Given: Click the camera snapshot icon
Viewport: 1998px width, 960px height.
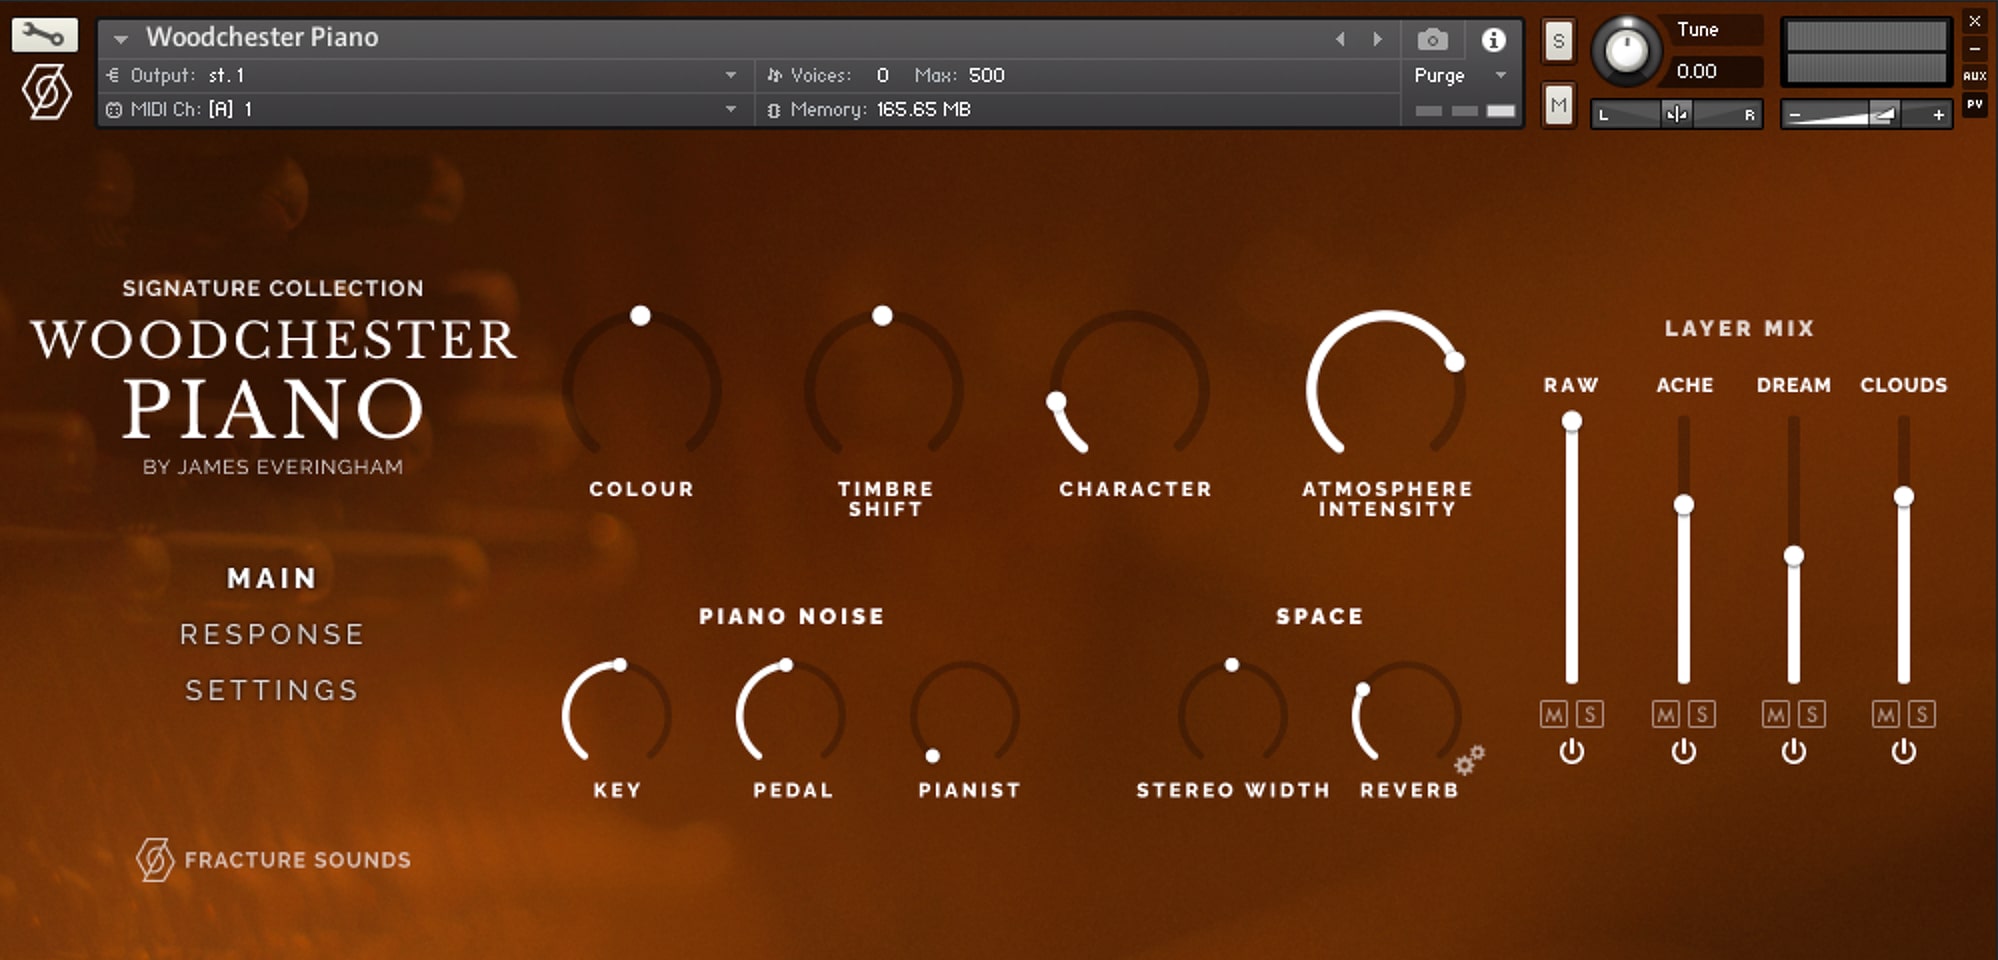Looking at the screenshot, I should [1432, 40].
